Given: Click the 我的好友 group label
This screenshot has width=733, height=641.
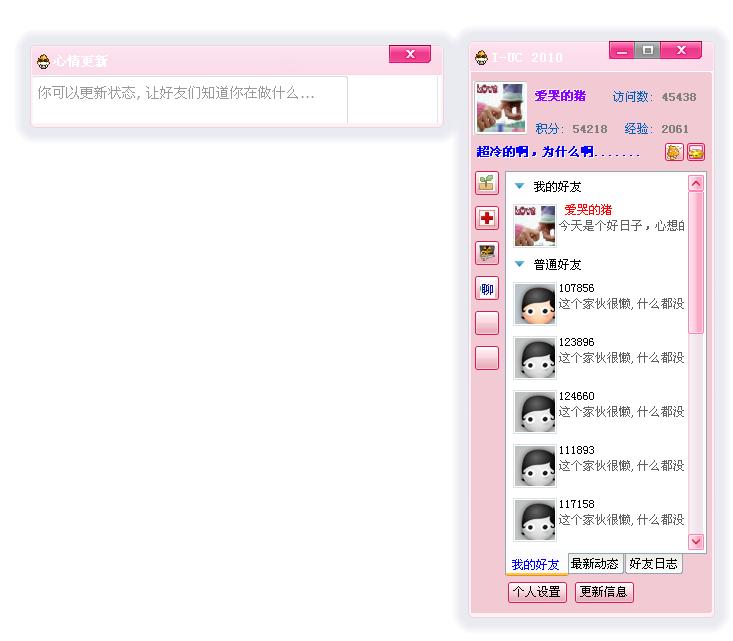Looking at the screenshot, I should [x=557, y=187].
